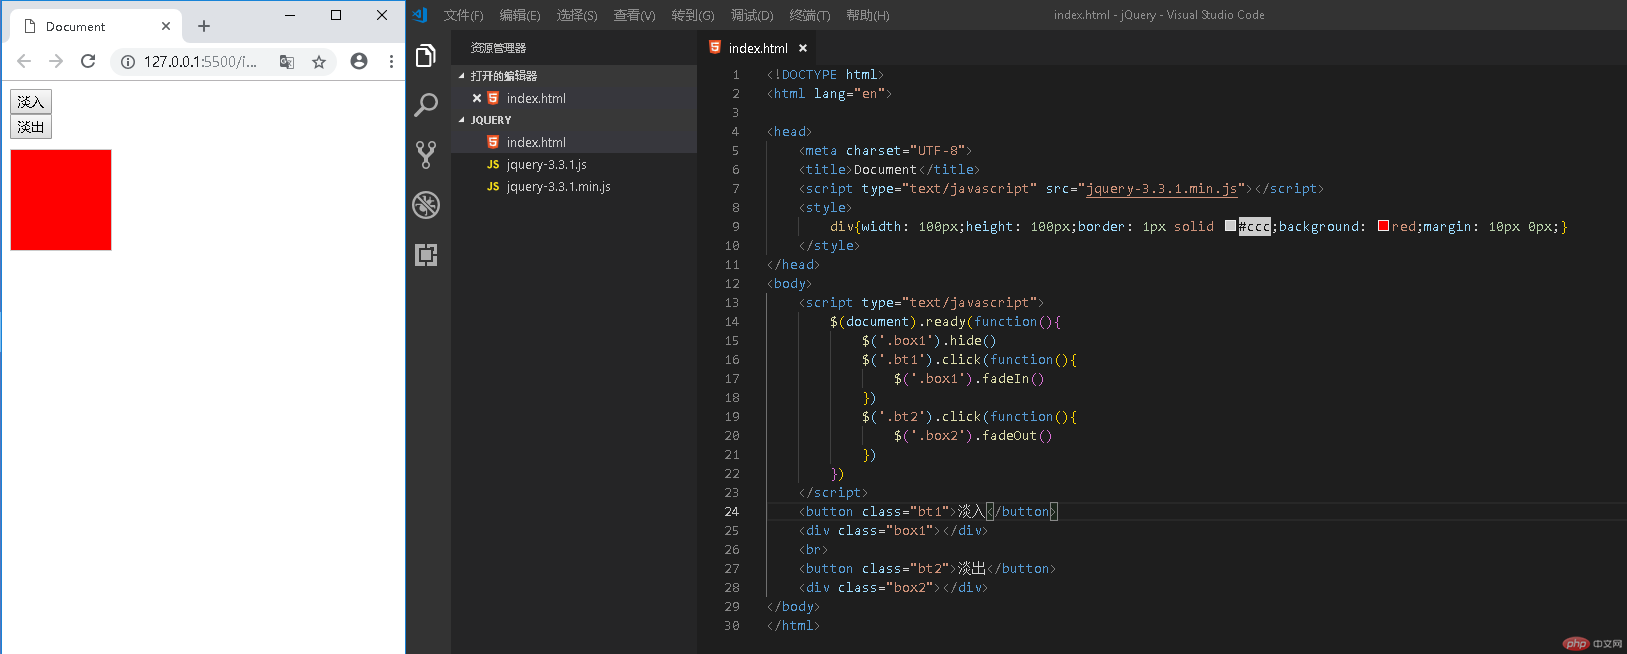Screen dimensions: 1627x654
Task: Open the 文件(F) menu
Action: [463, 15]
